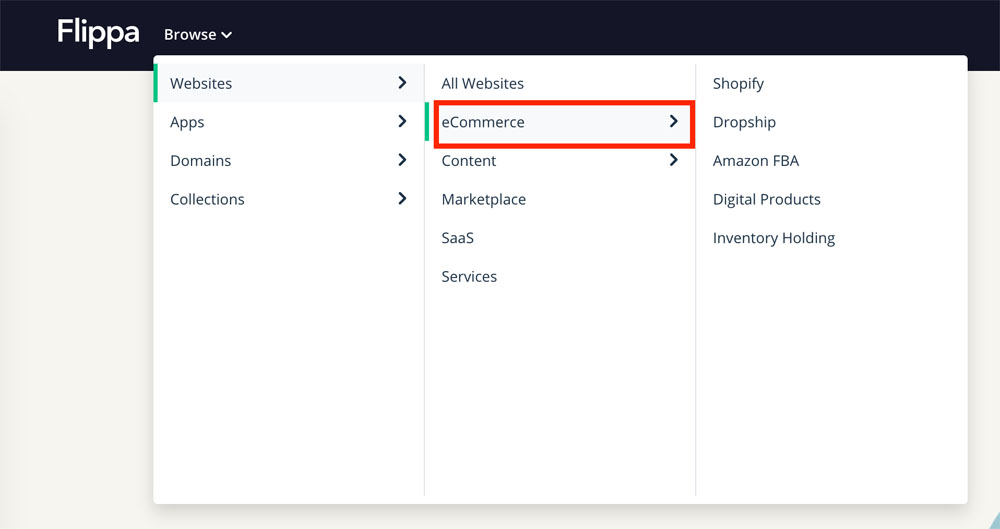This screenshot has width=1000, height=529.
Task: Click the chevron arrow next to Browse
Action: (226, 35)
